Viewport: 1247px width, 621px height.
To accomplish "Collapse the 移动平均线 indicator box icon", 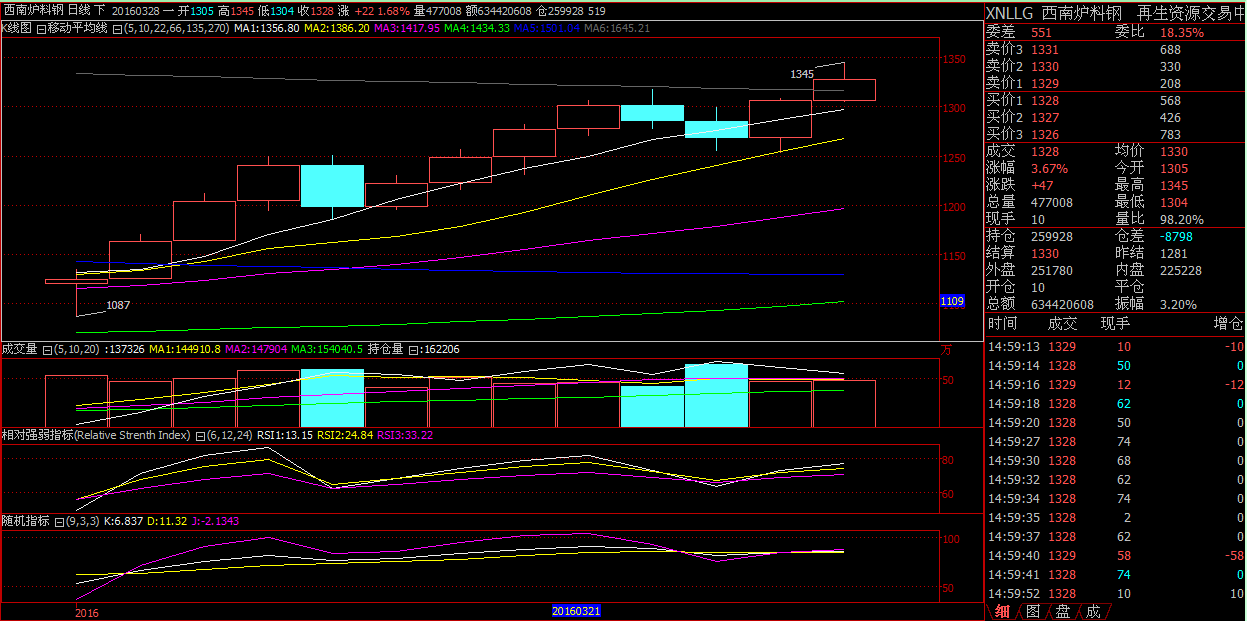I will (40, 28).
